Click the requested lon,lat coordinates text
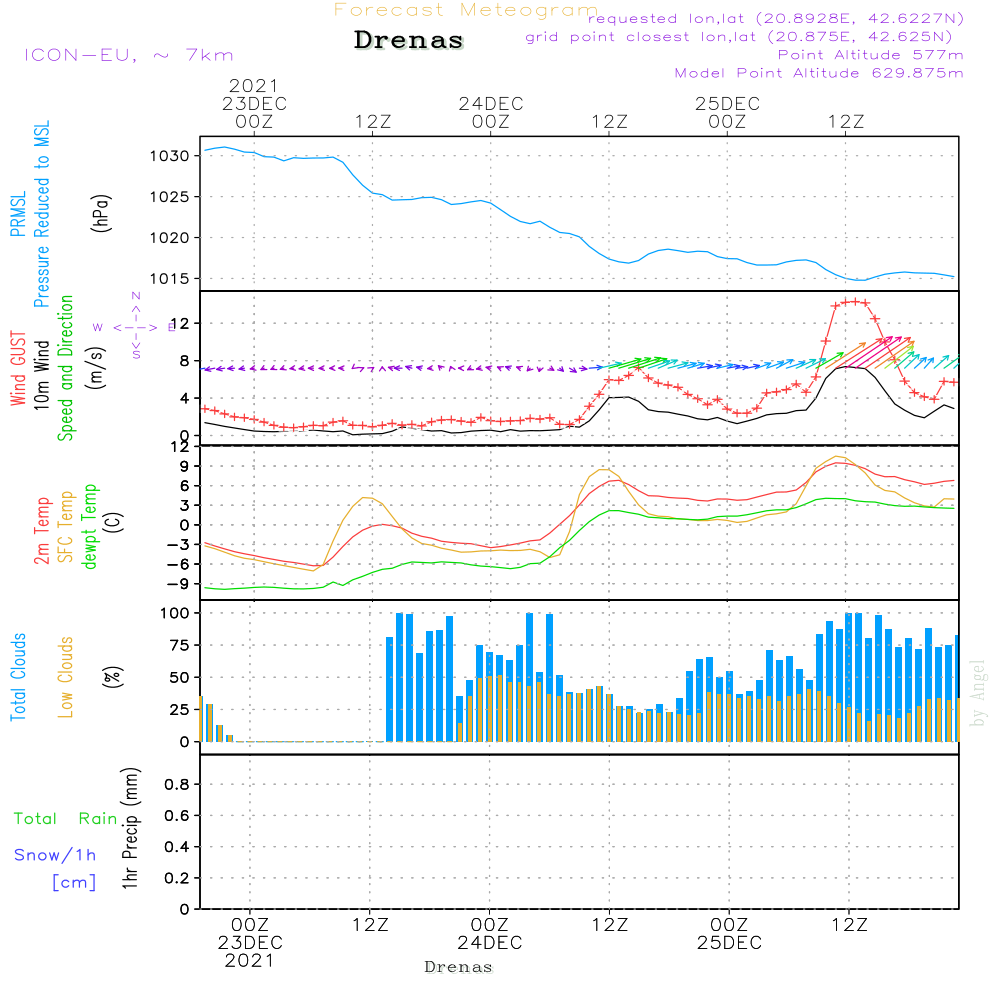Screen dimensions: 1000x1000 775,19
